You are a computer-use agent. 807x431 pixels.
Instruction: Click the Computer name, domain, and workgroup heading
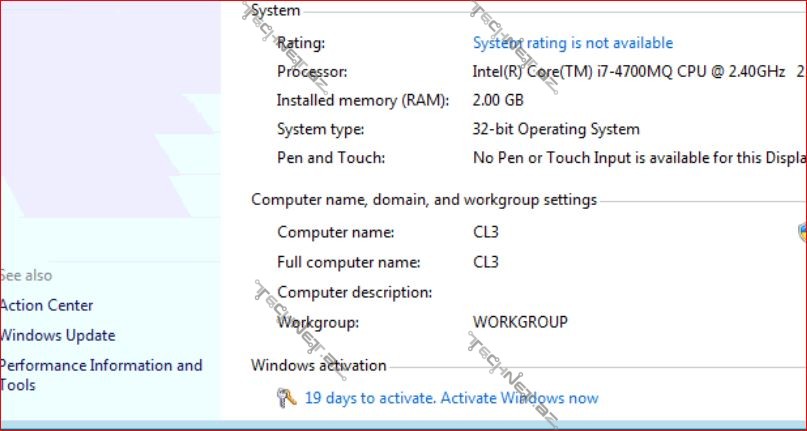click(423, 200)
